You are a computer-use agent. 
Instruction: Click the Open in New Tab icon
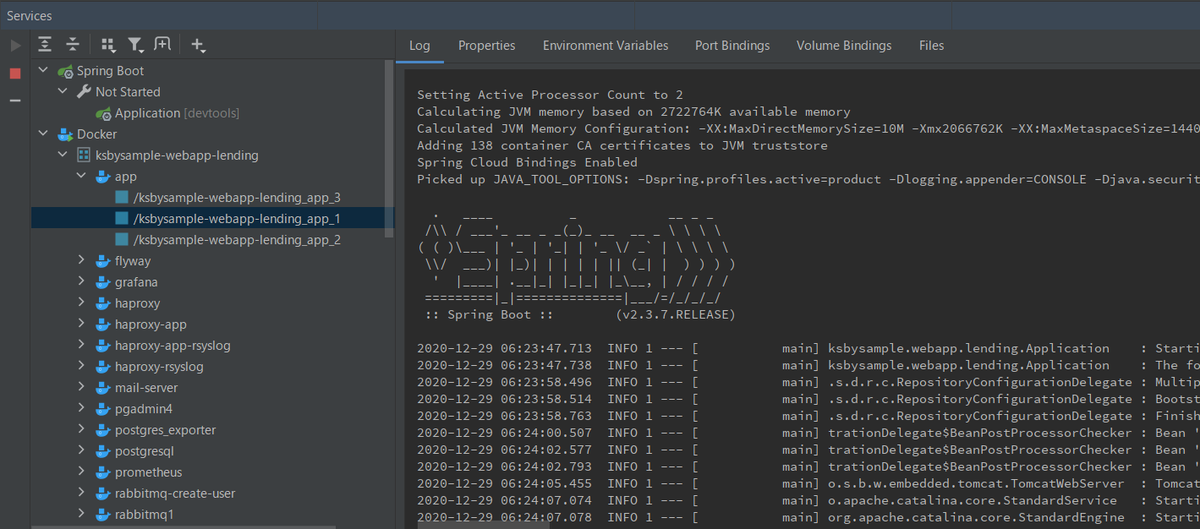163,45
